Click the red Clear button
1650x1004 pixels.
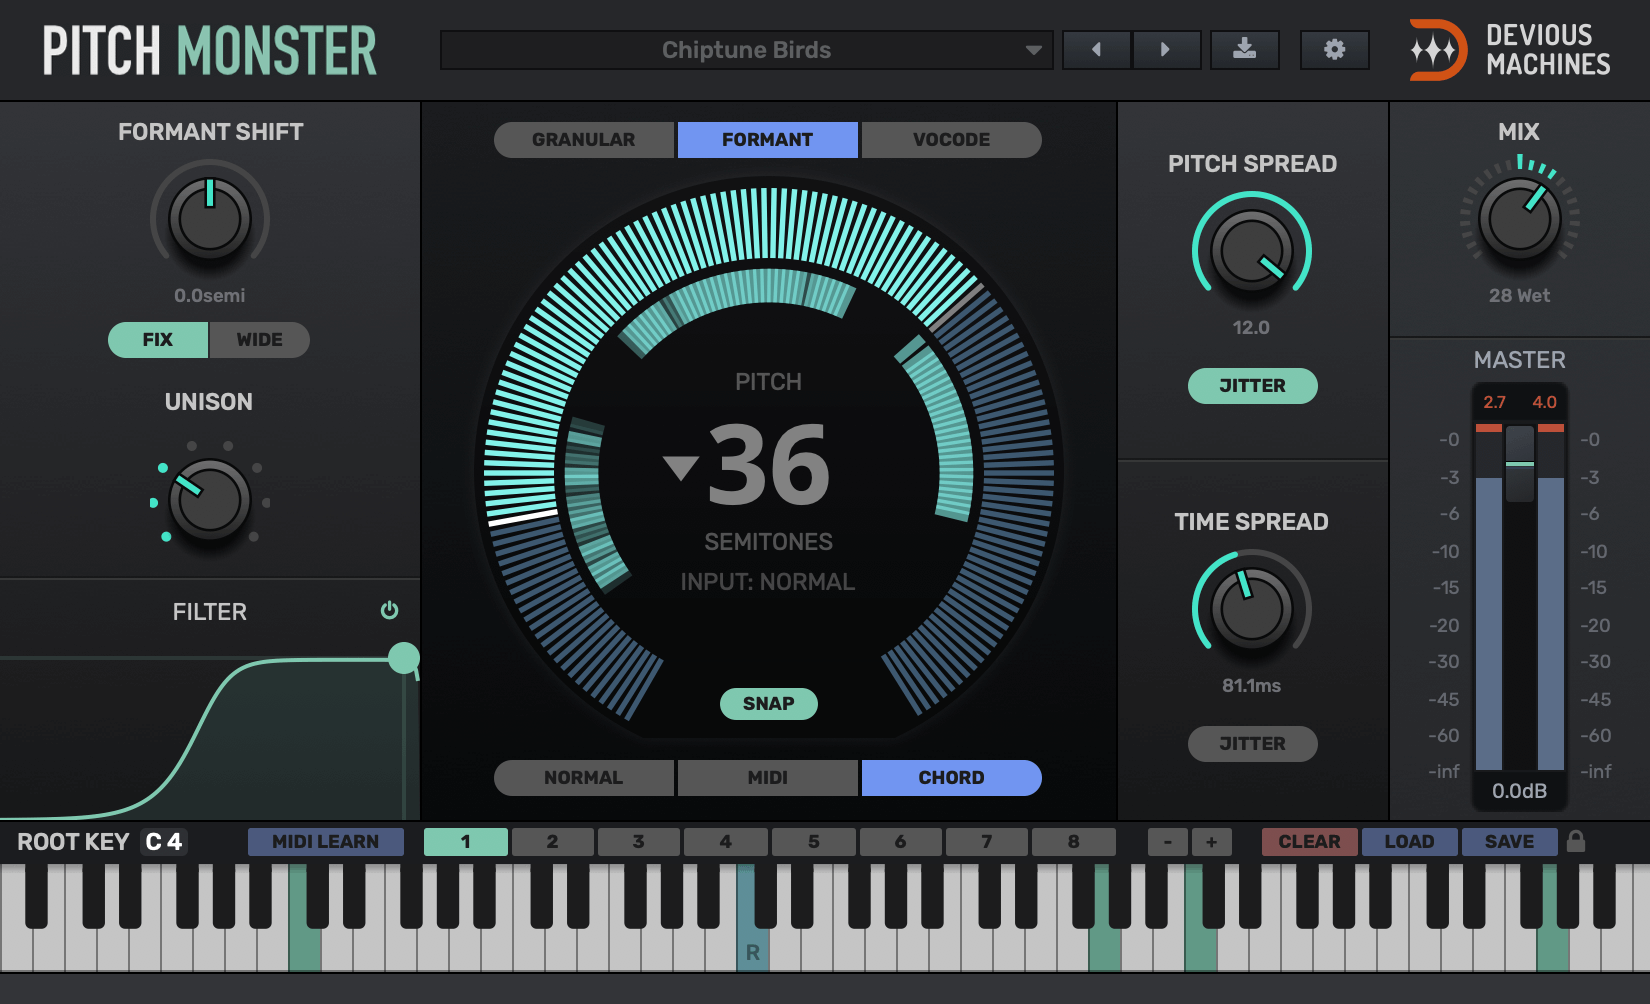click(1309, 842)
